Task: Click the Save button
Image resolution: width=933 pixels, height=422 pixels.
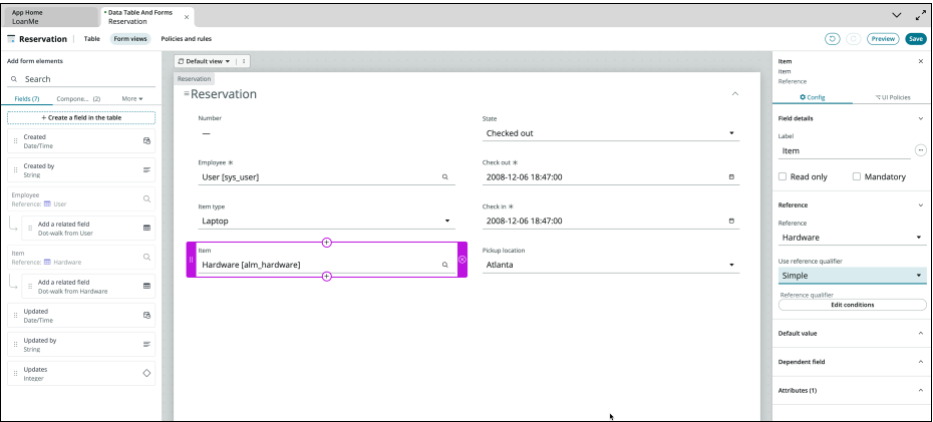Action: pos(915,39)
